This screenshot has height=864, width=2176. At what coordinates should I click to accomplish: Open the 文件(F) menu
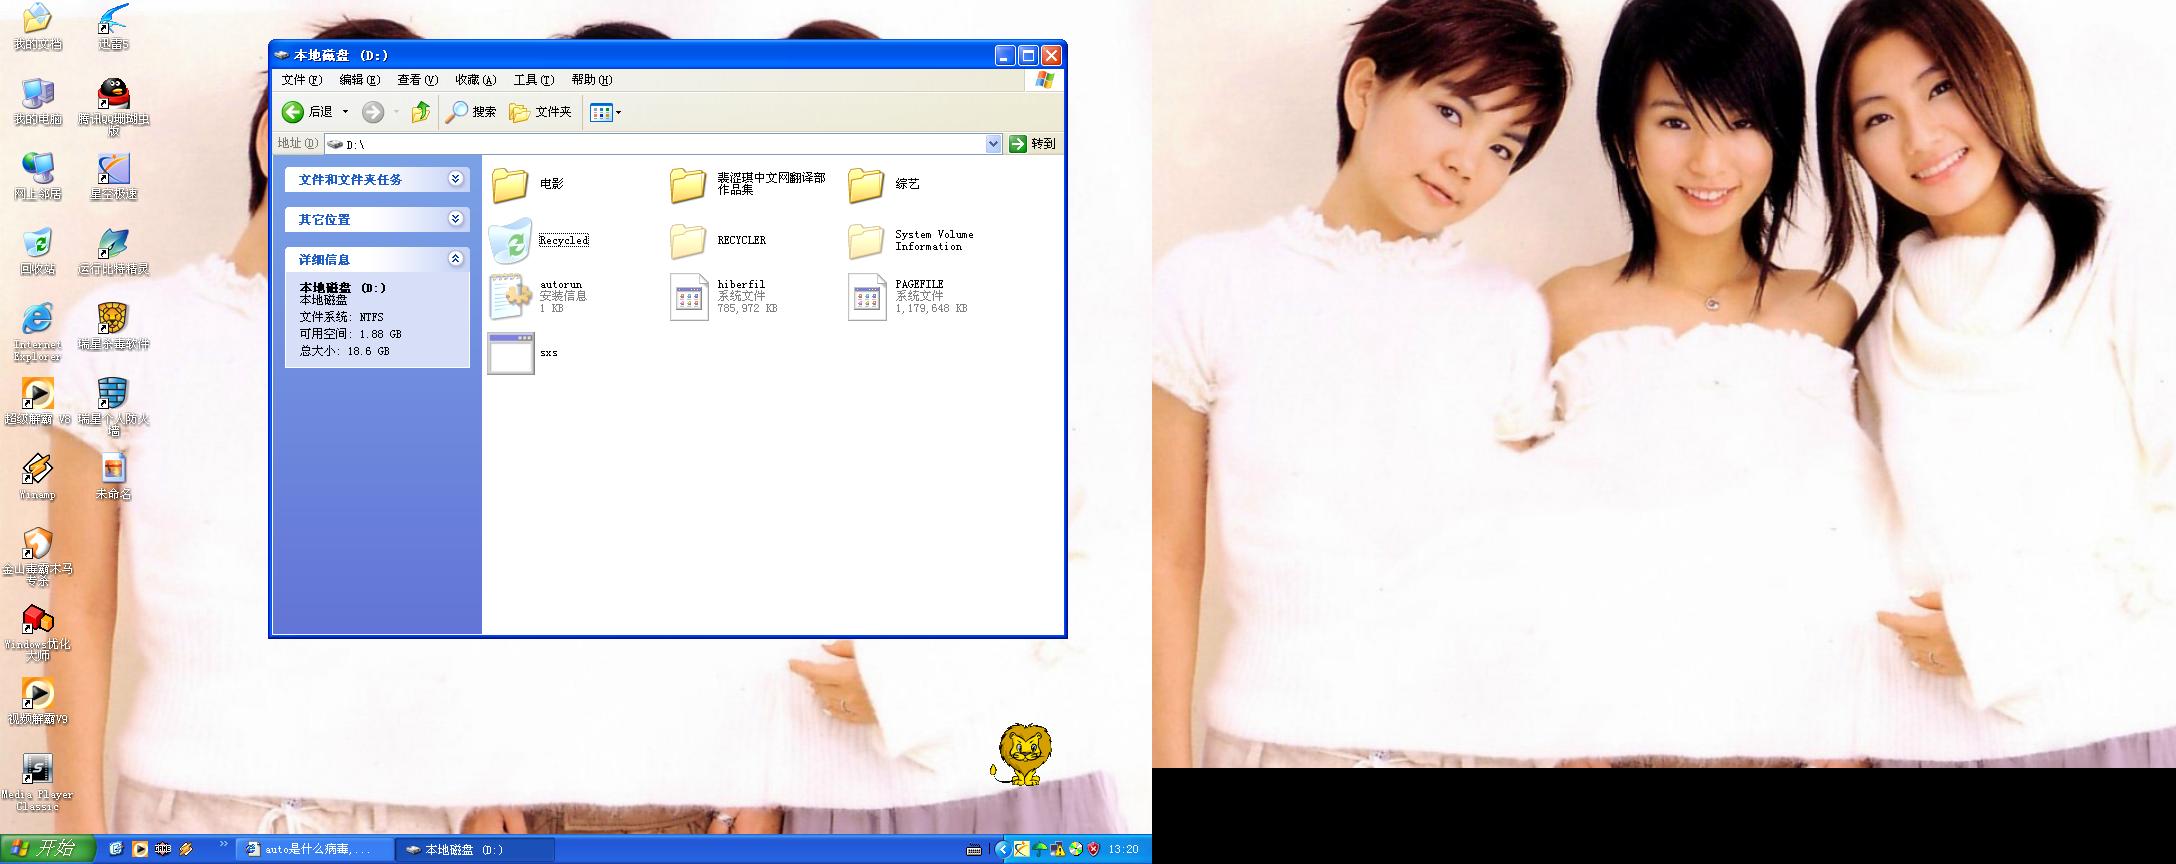click(302, 80)
